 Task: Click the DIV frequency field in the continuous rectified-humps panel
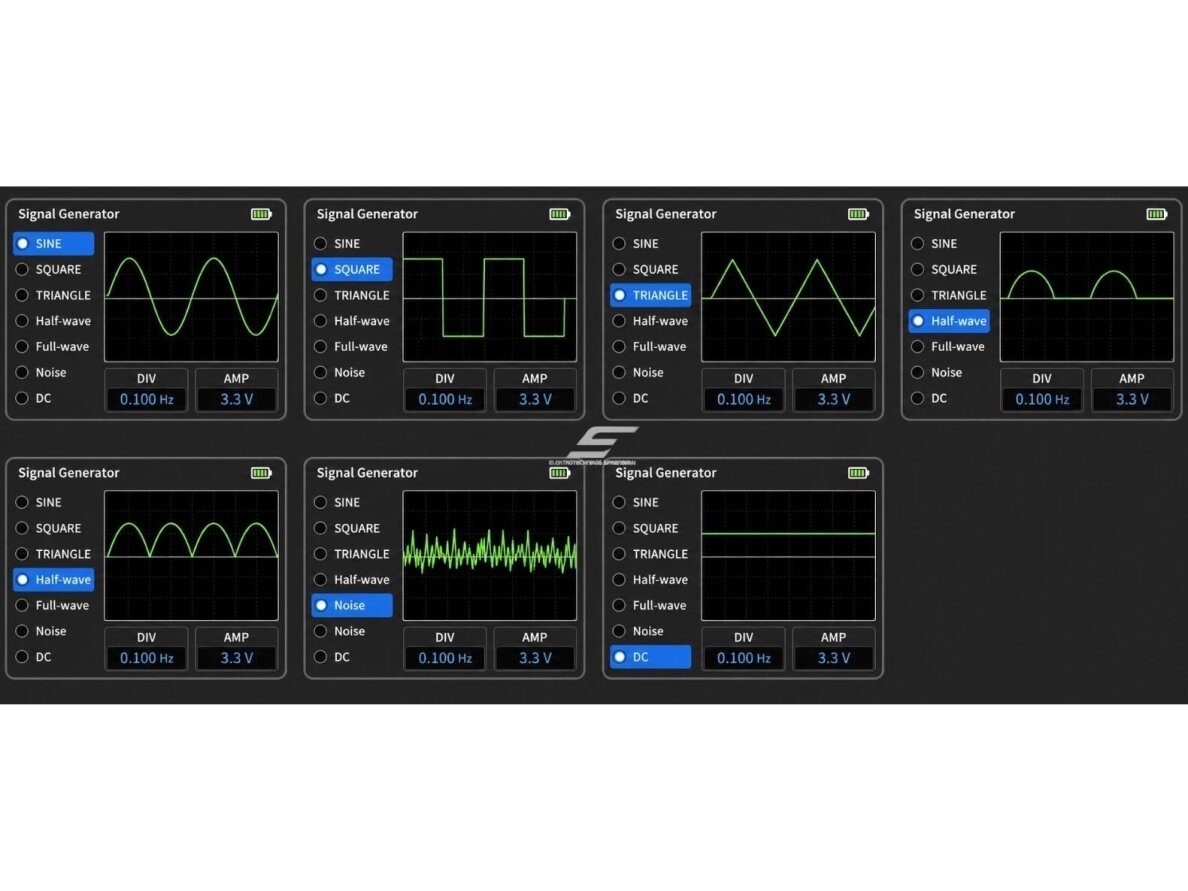tap(146, 658)
